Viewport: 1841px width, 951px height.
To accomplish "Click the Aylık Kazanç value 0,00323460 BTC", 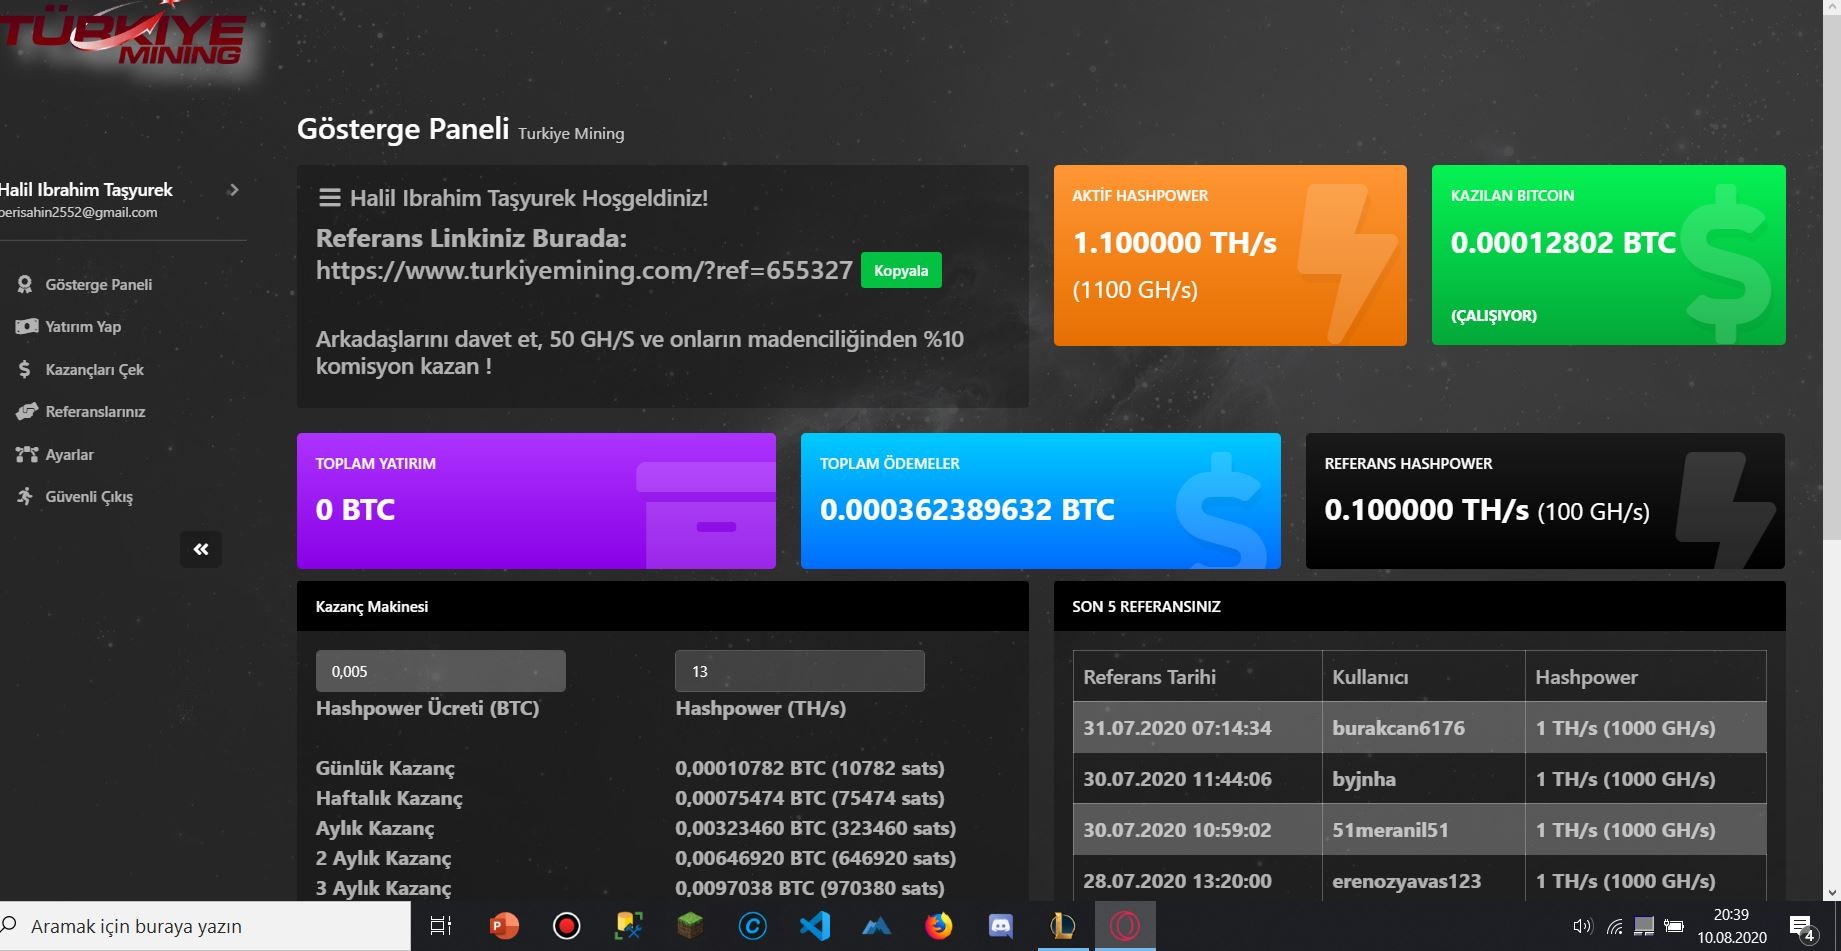I will click(815, 828).
